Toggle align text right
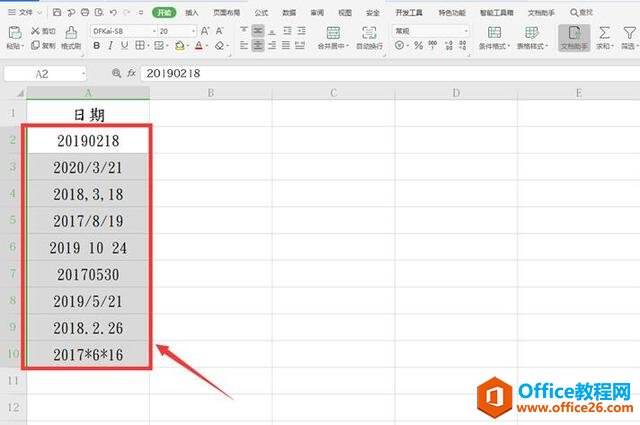 pos(272,45)
